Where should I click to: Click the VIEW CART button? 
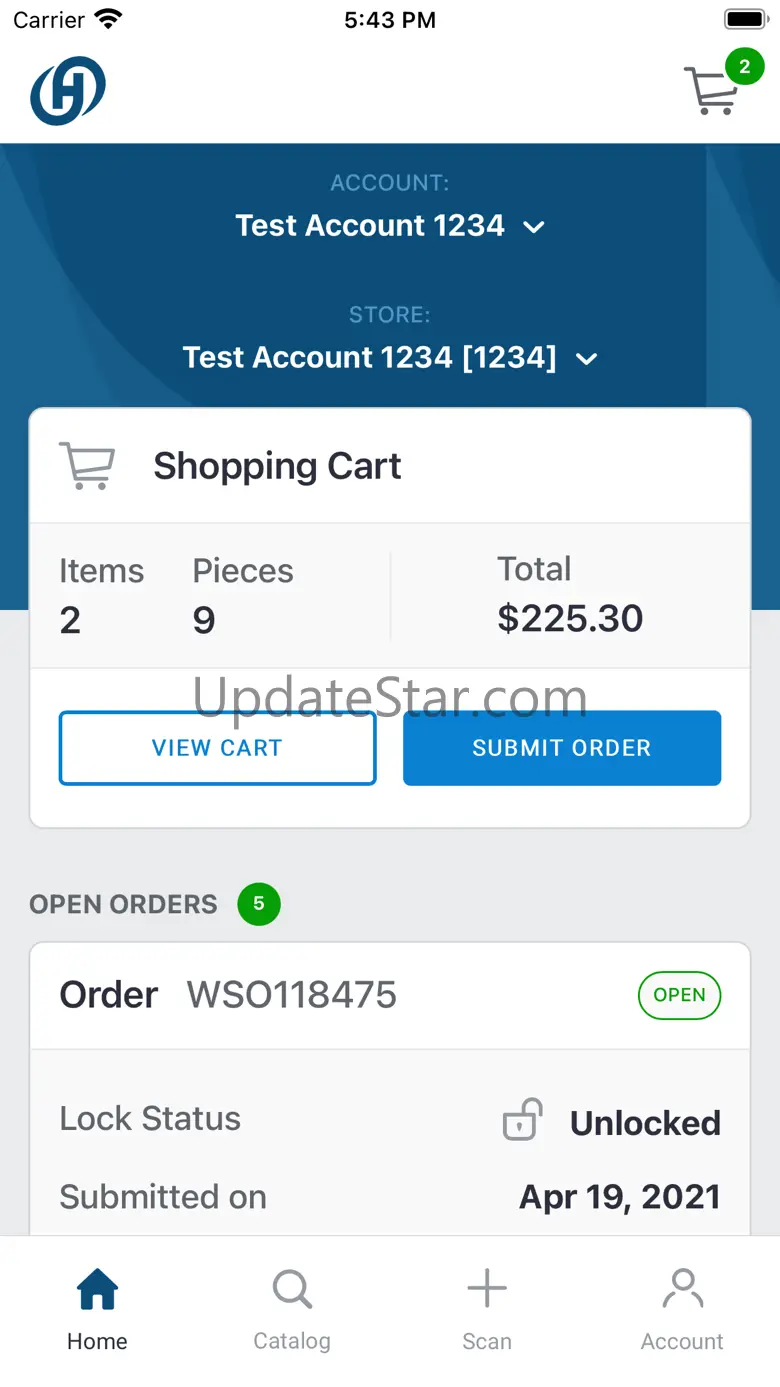[218, 748]
